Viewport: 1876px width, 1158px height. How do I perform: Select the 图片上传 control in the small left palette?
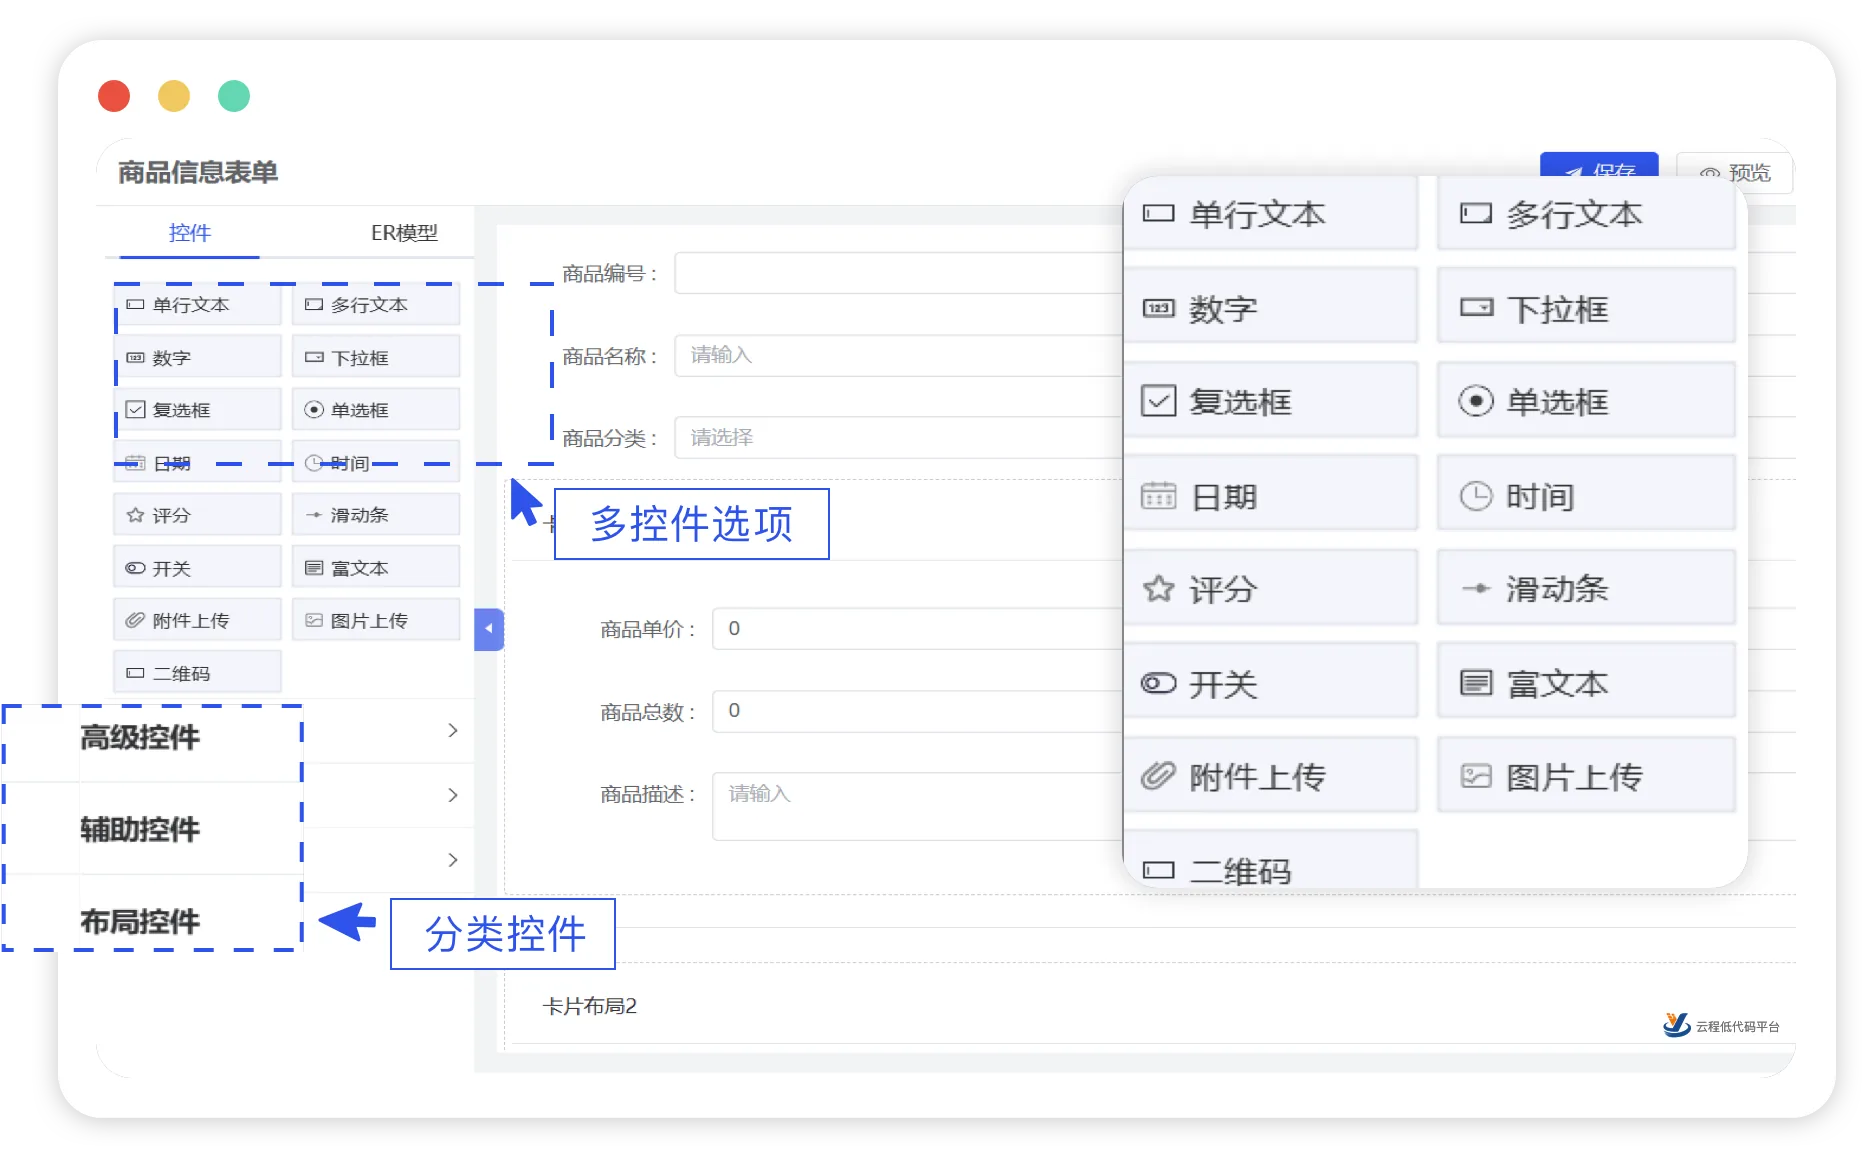[376, 620]
